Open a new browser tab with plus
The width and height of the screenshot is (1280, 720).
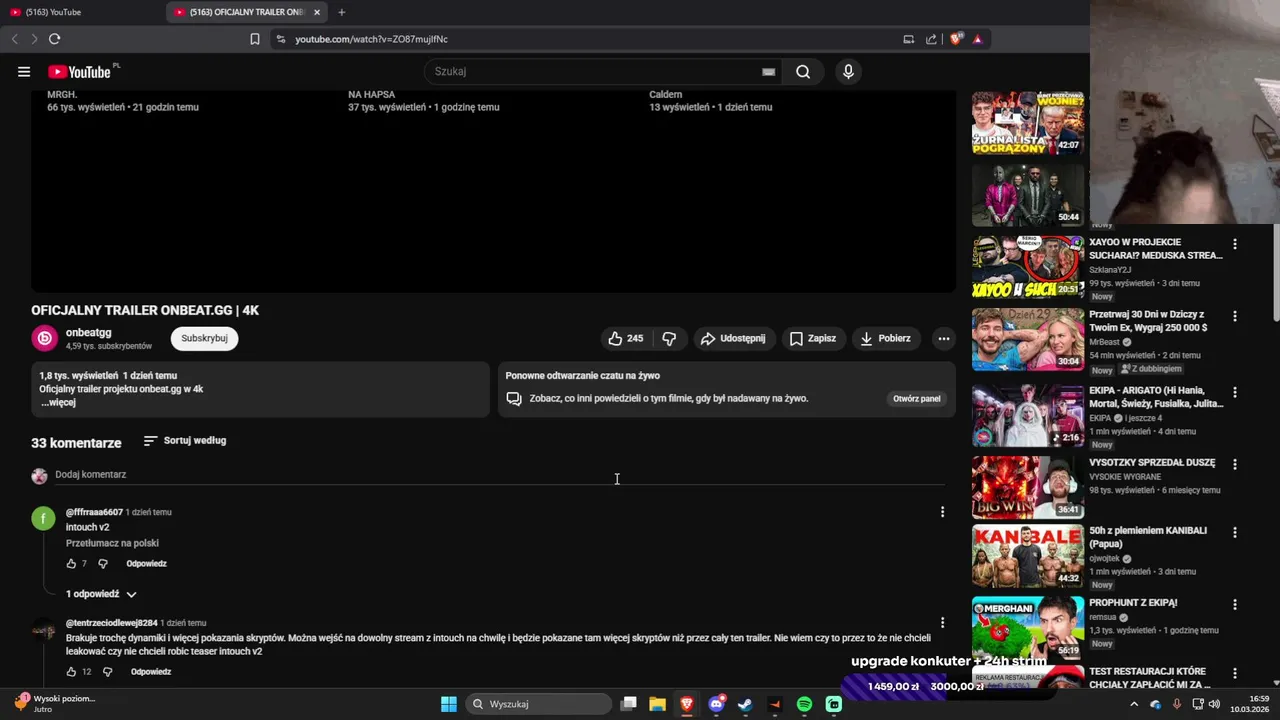pos(341,12)
